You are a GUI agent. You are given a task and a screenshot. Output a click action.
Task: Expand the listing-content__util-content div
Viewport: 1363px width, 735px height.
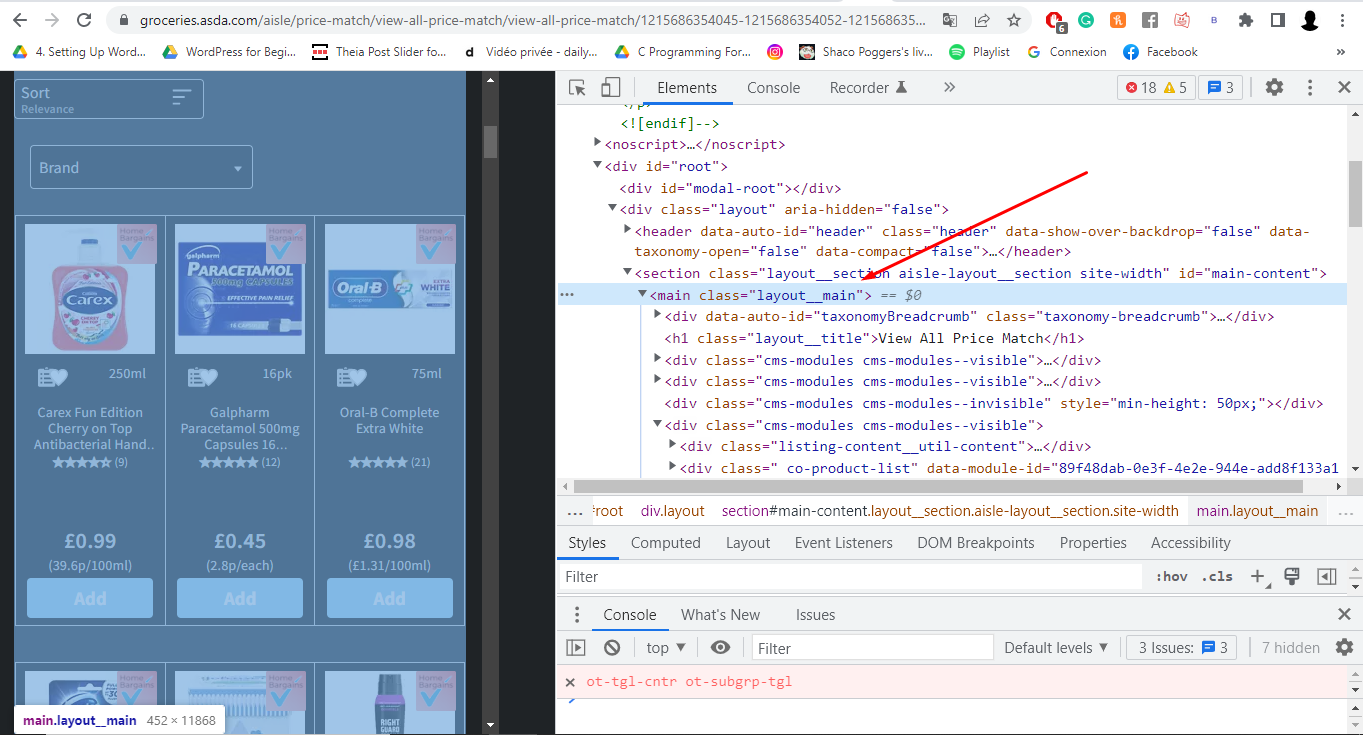pyautogui.click(x=673, y=446)
